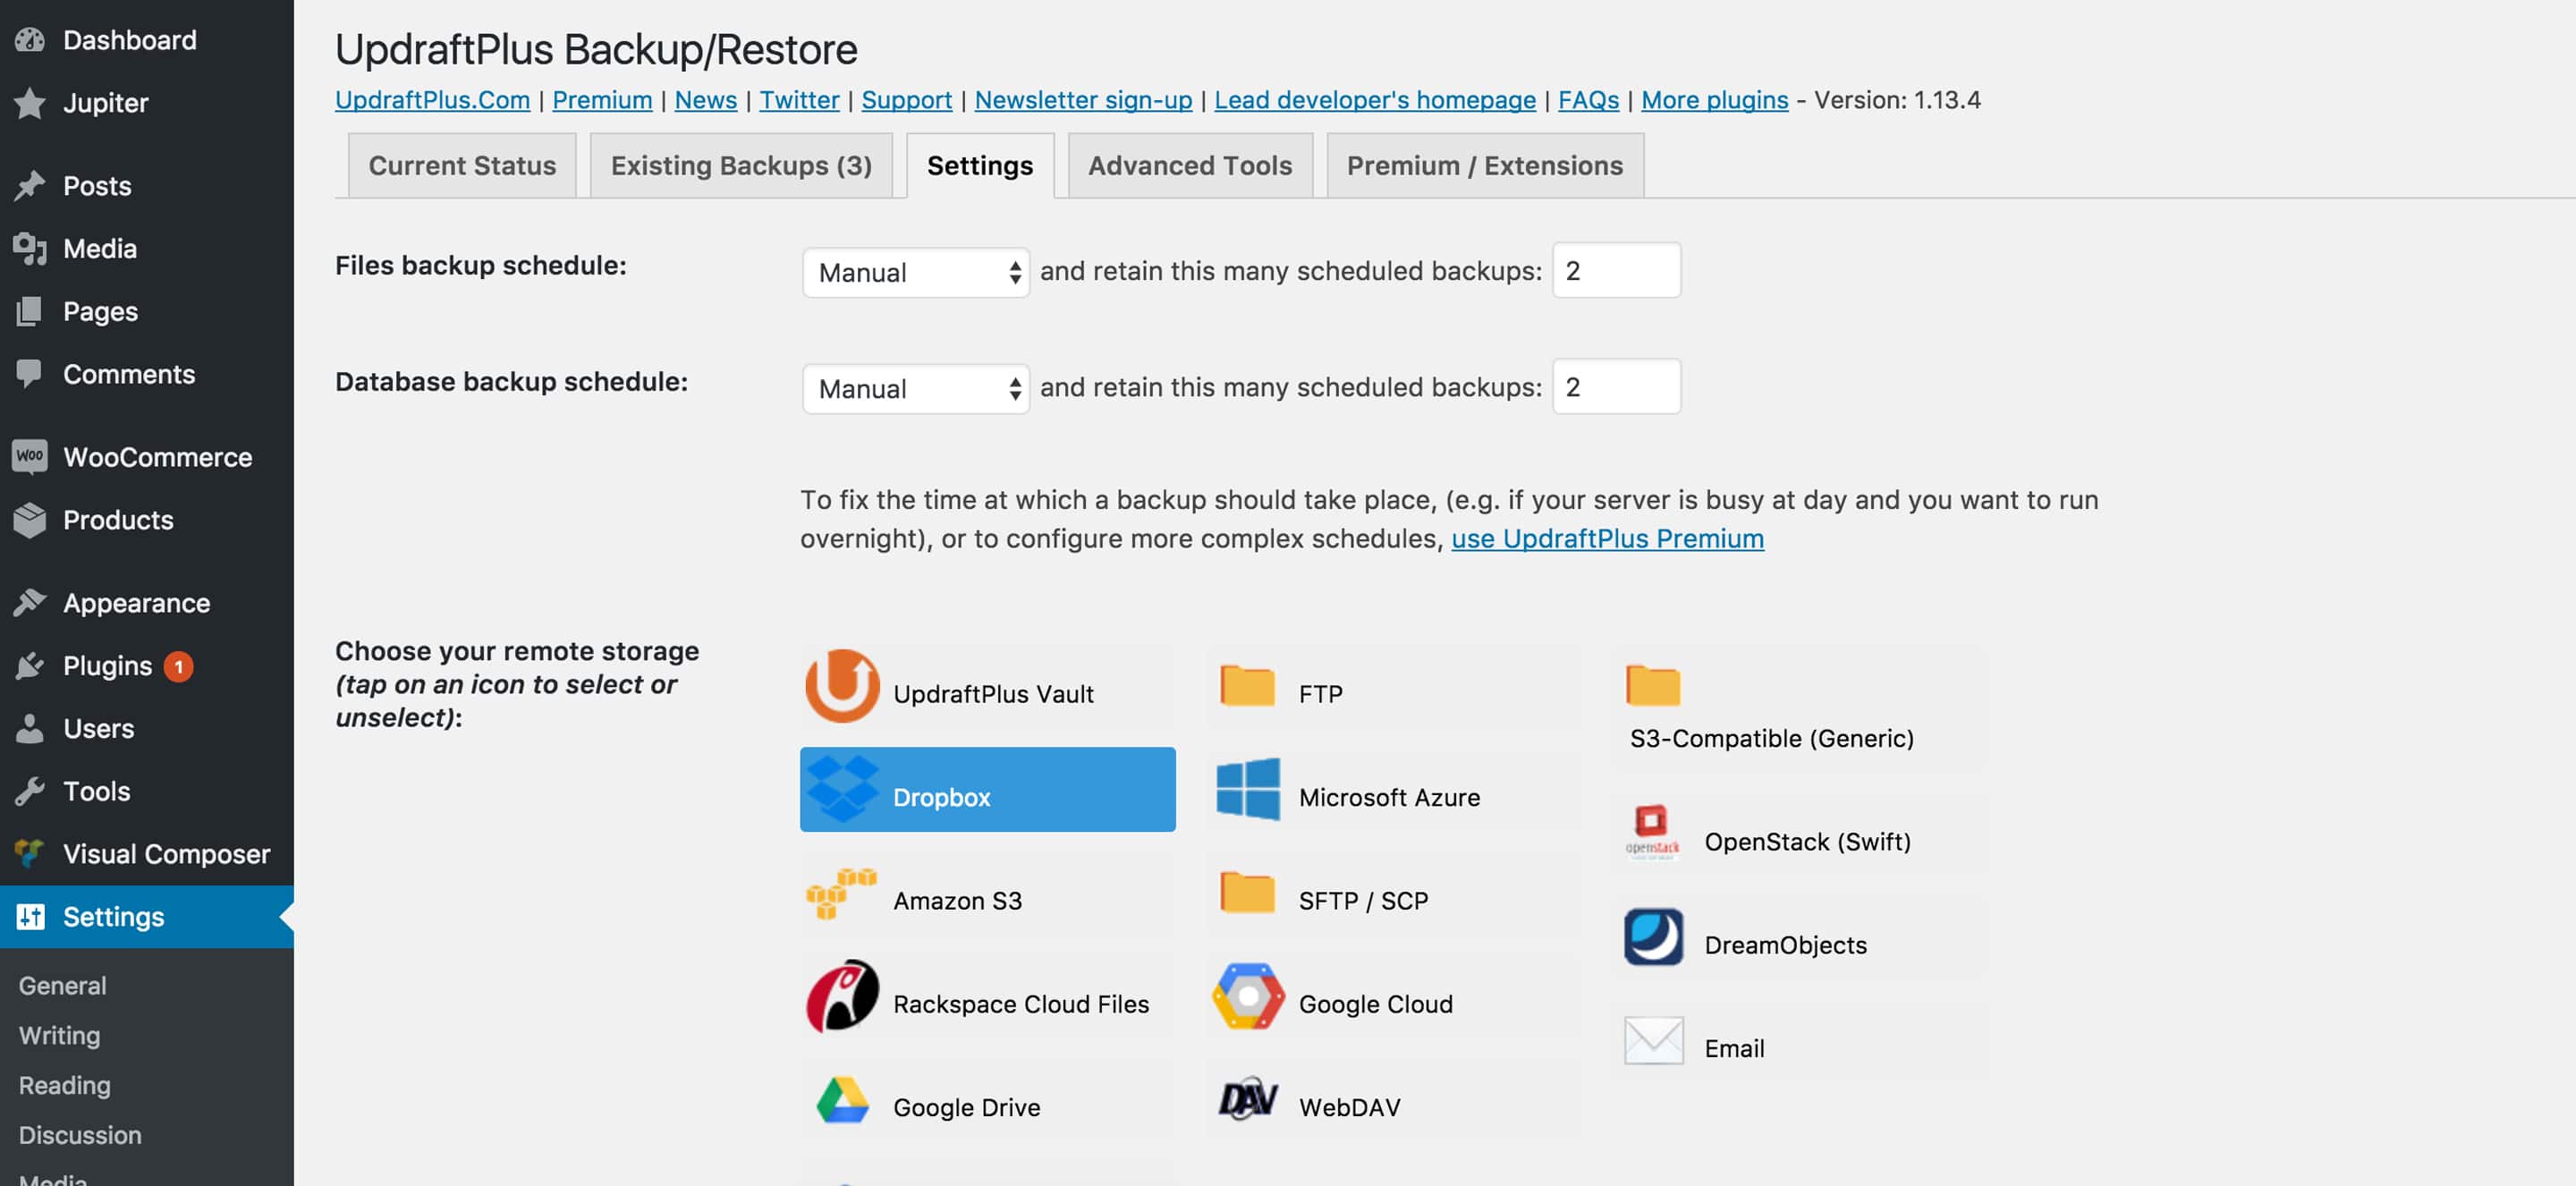
Task: Focus the database backup retain count field
Action: click(1616, 386)
